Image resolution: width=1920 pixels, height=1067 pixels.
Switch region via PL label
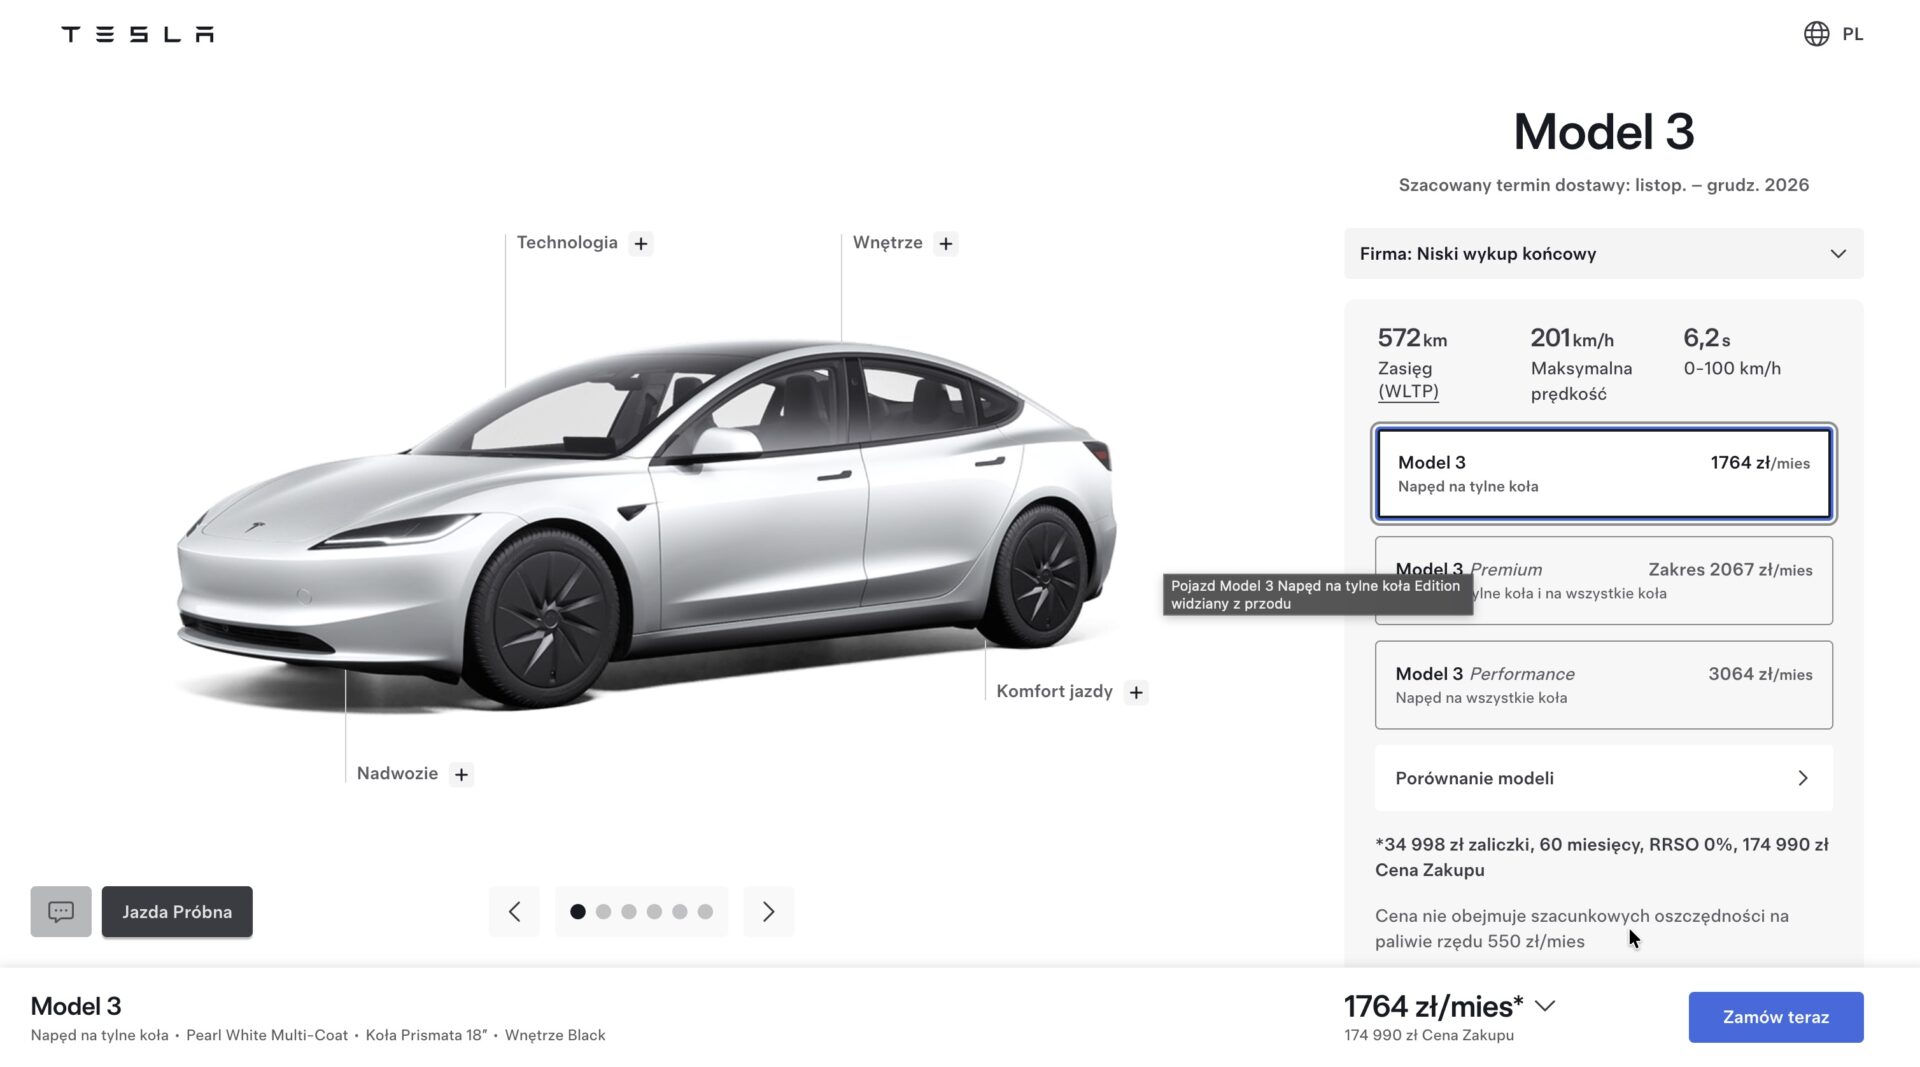[x=1852, y=34]
